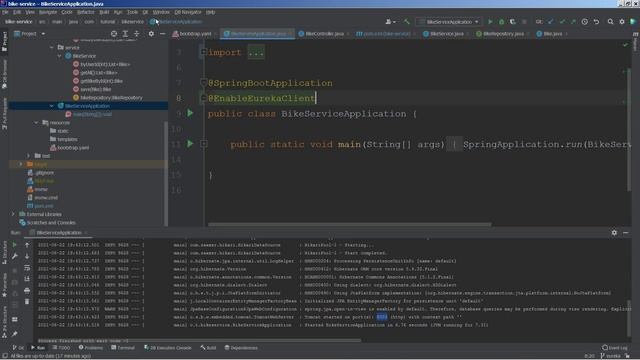Viewport: 640px width, 360px height.
Task: Open the user account dropdown in toolbar
Action: point(390,22)
